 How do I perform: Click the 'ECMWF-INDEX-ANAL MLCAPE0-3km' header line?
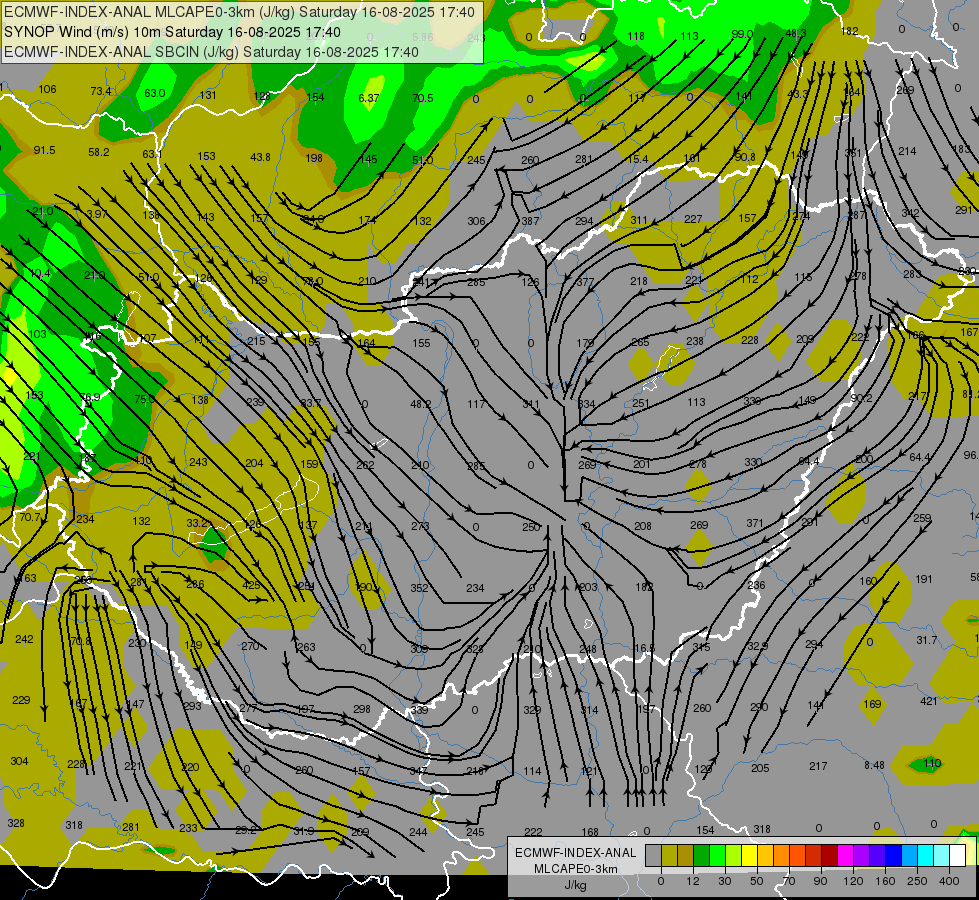tap(239, 12)
